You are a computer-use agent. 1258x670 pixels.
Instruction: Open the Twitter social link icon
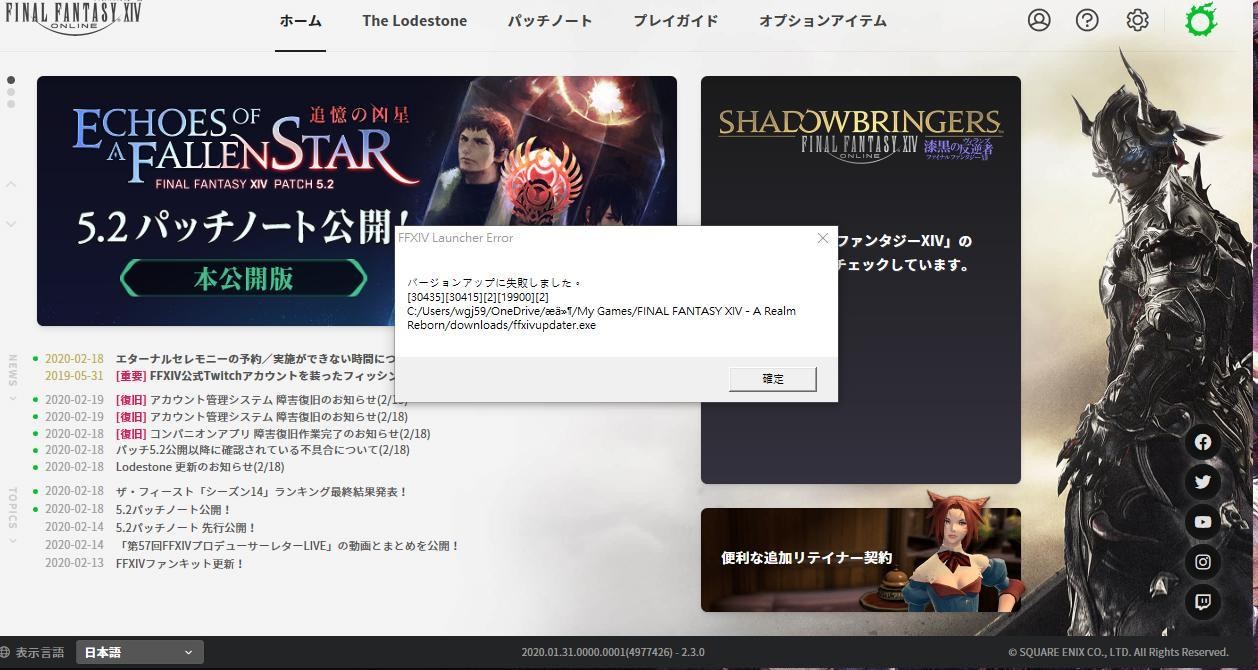coord(1202,482)
